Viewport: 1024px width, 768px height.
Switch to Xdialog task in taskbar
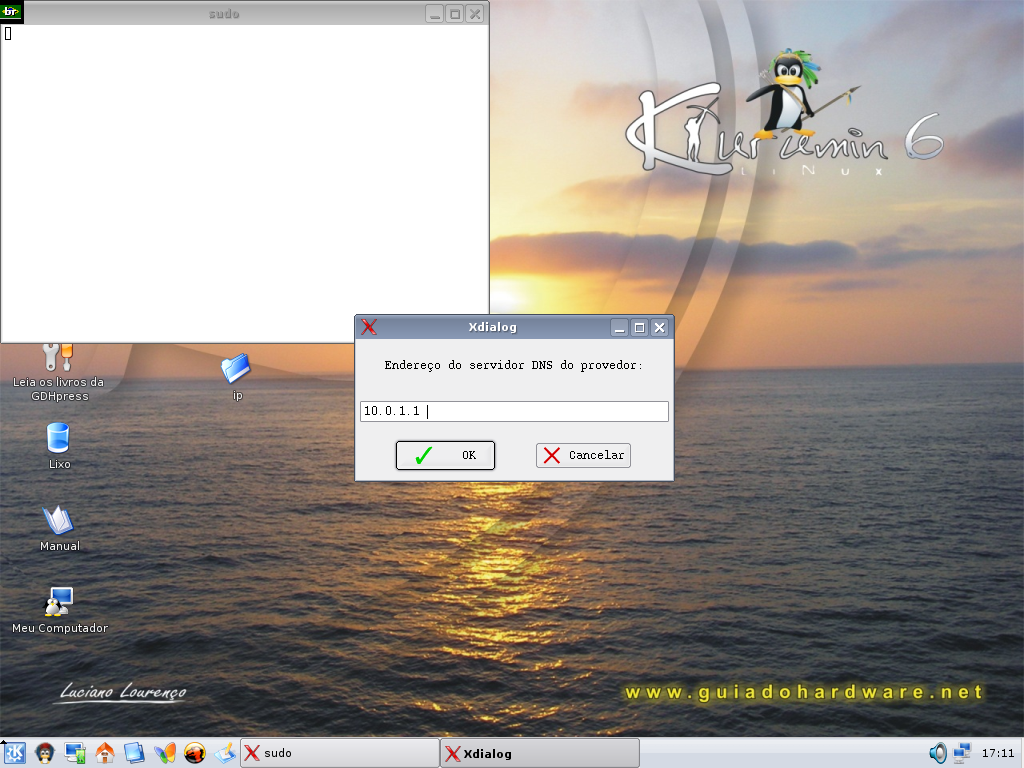pyautogui.click(x=540, y=753)
